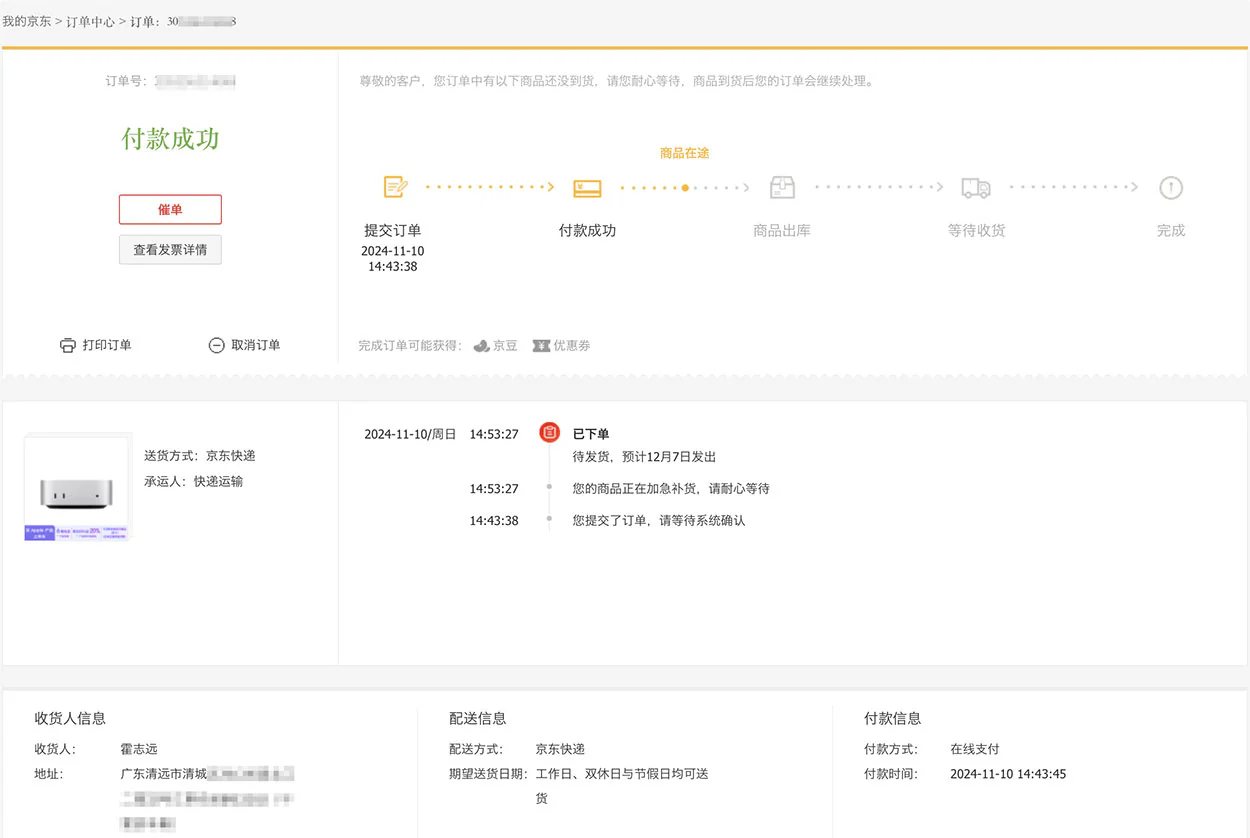Click the completion exclamation icon
This screenshot has width=1250, height=838.
1171,187
